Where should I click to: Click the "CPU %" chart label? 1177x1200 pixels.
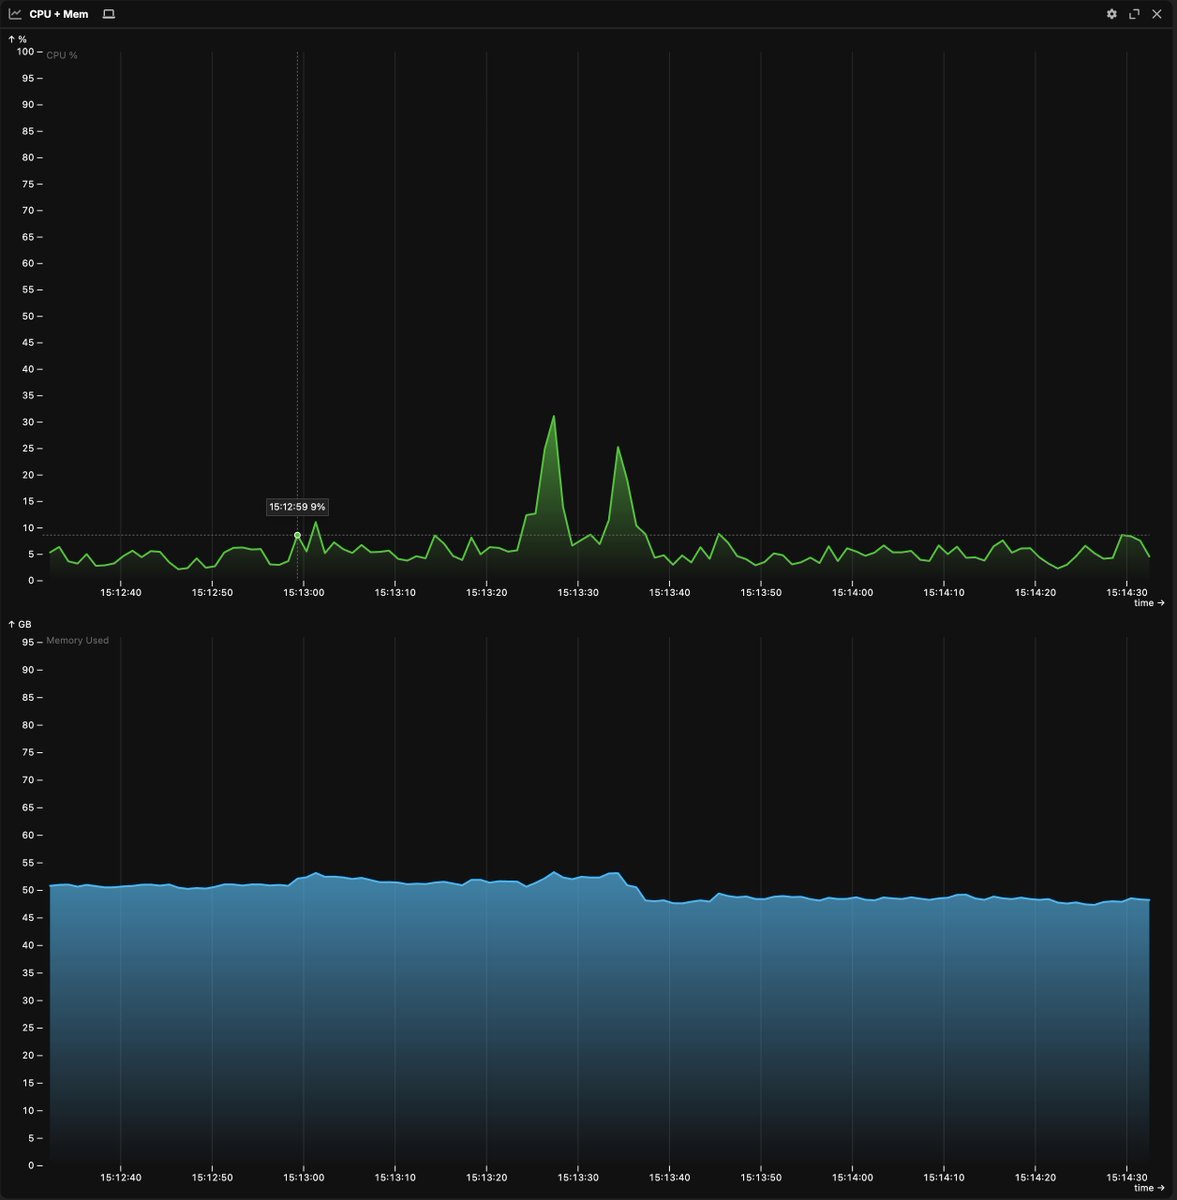[x=62, y=55]
